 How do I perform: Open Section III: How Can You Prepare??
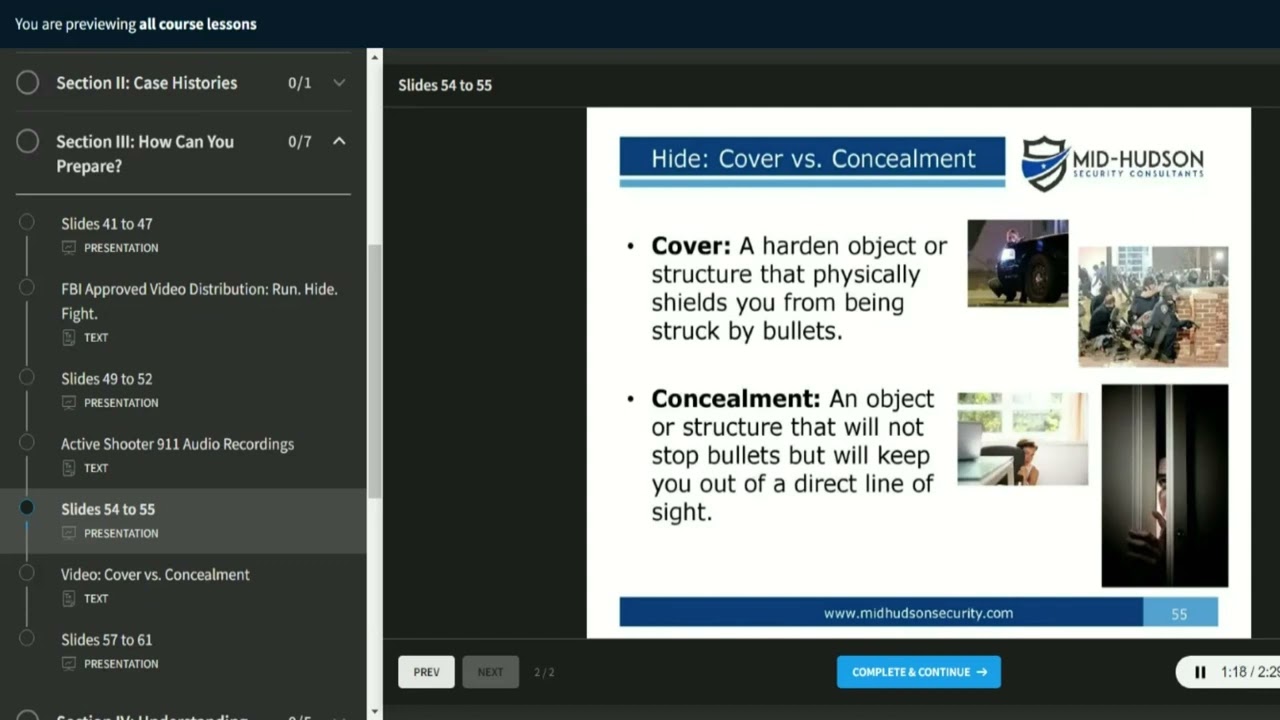pyautogui.click(x=145, y=153)
